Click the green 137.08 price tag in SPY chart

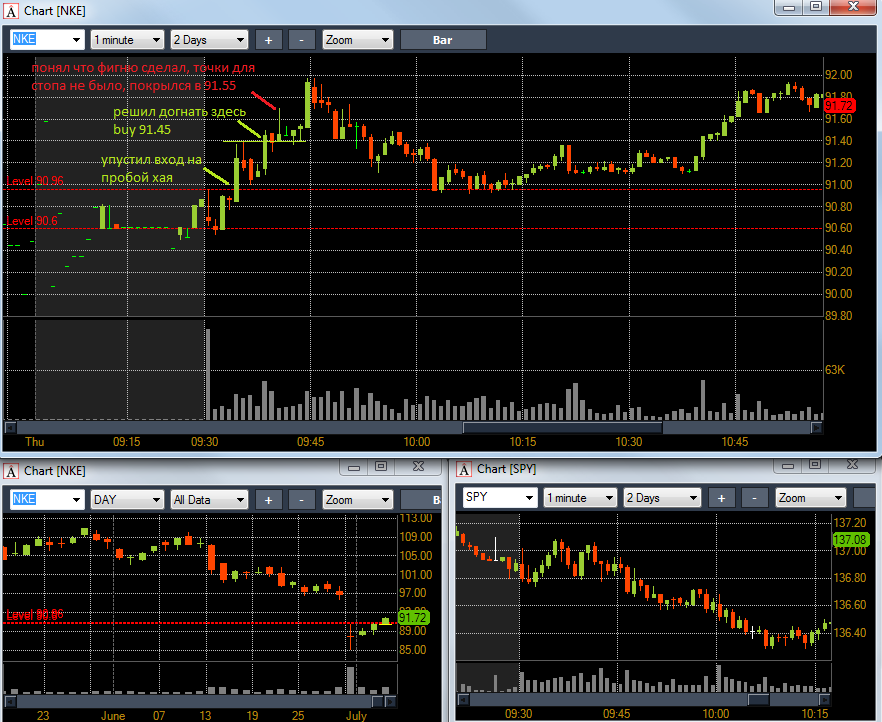tap(850, 540)
